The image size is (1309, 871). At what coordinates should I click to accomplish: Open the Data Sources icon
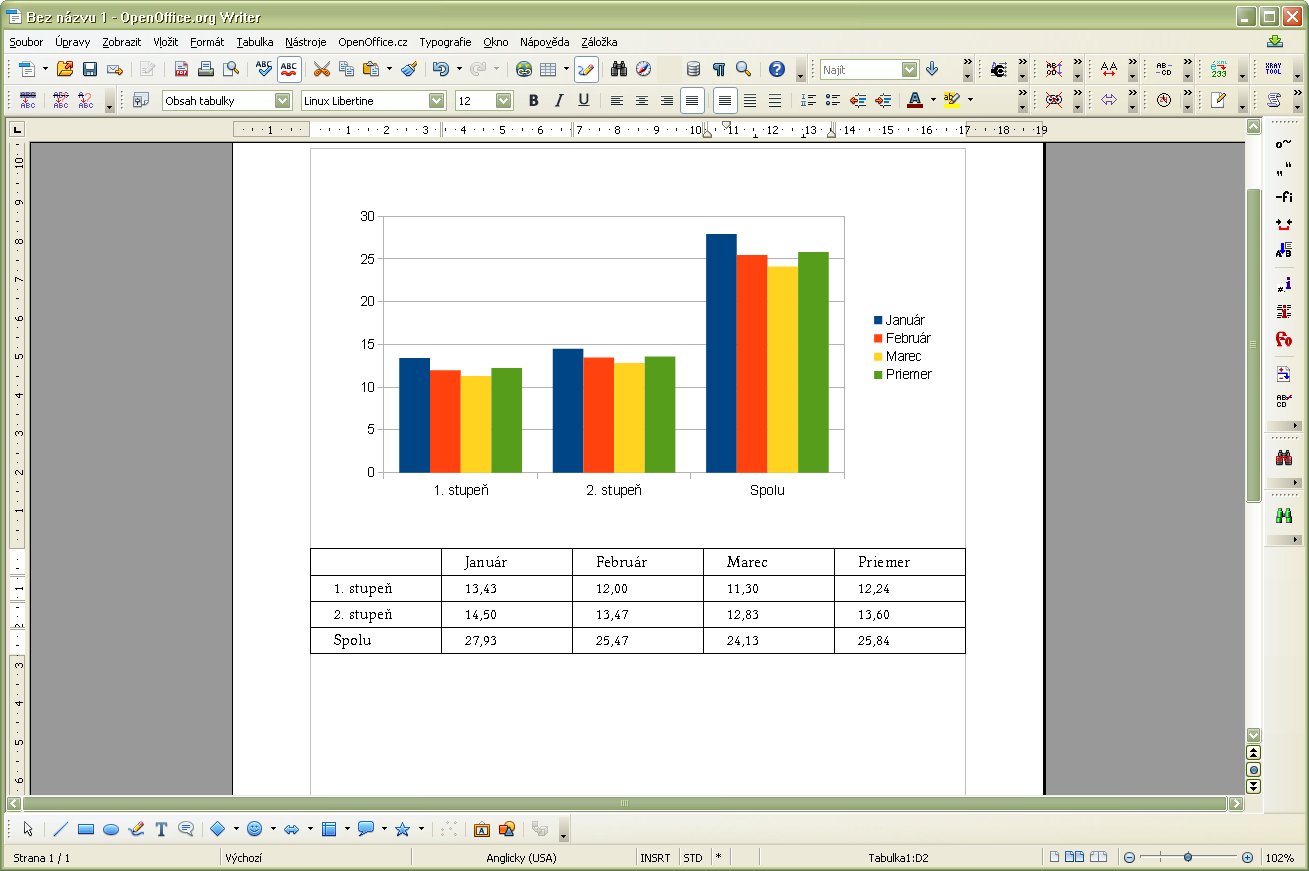point(693,69)
